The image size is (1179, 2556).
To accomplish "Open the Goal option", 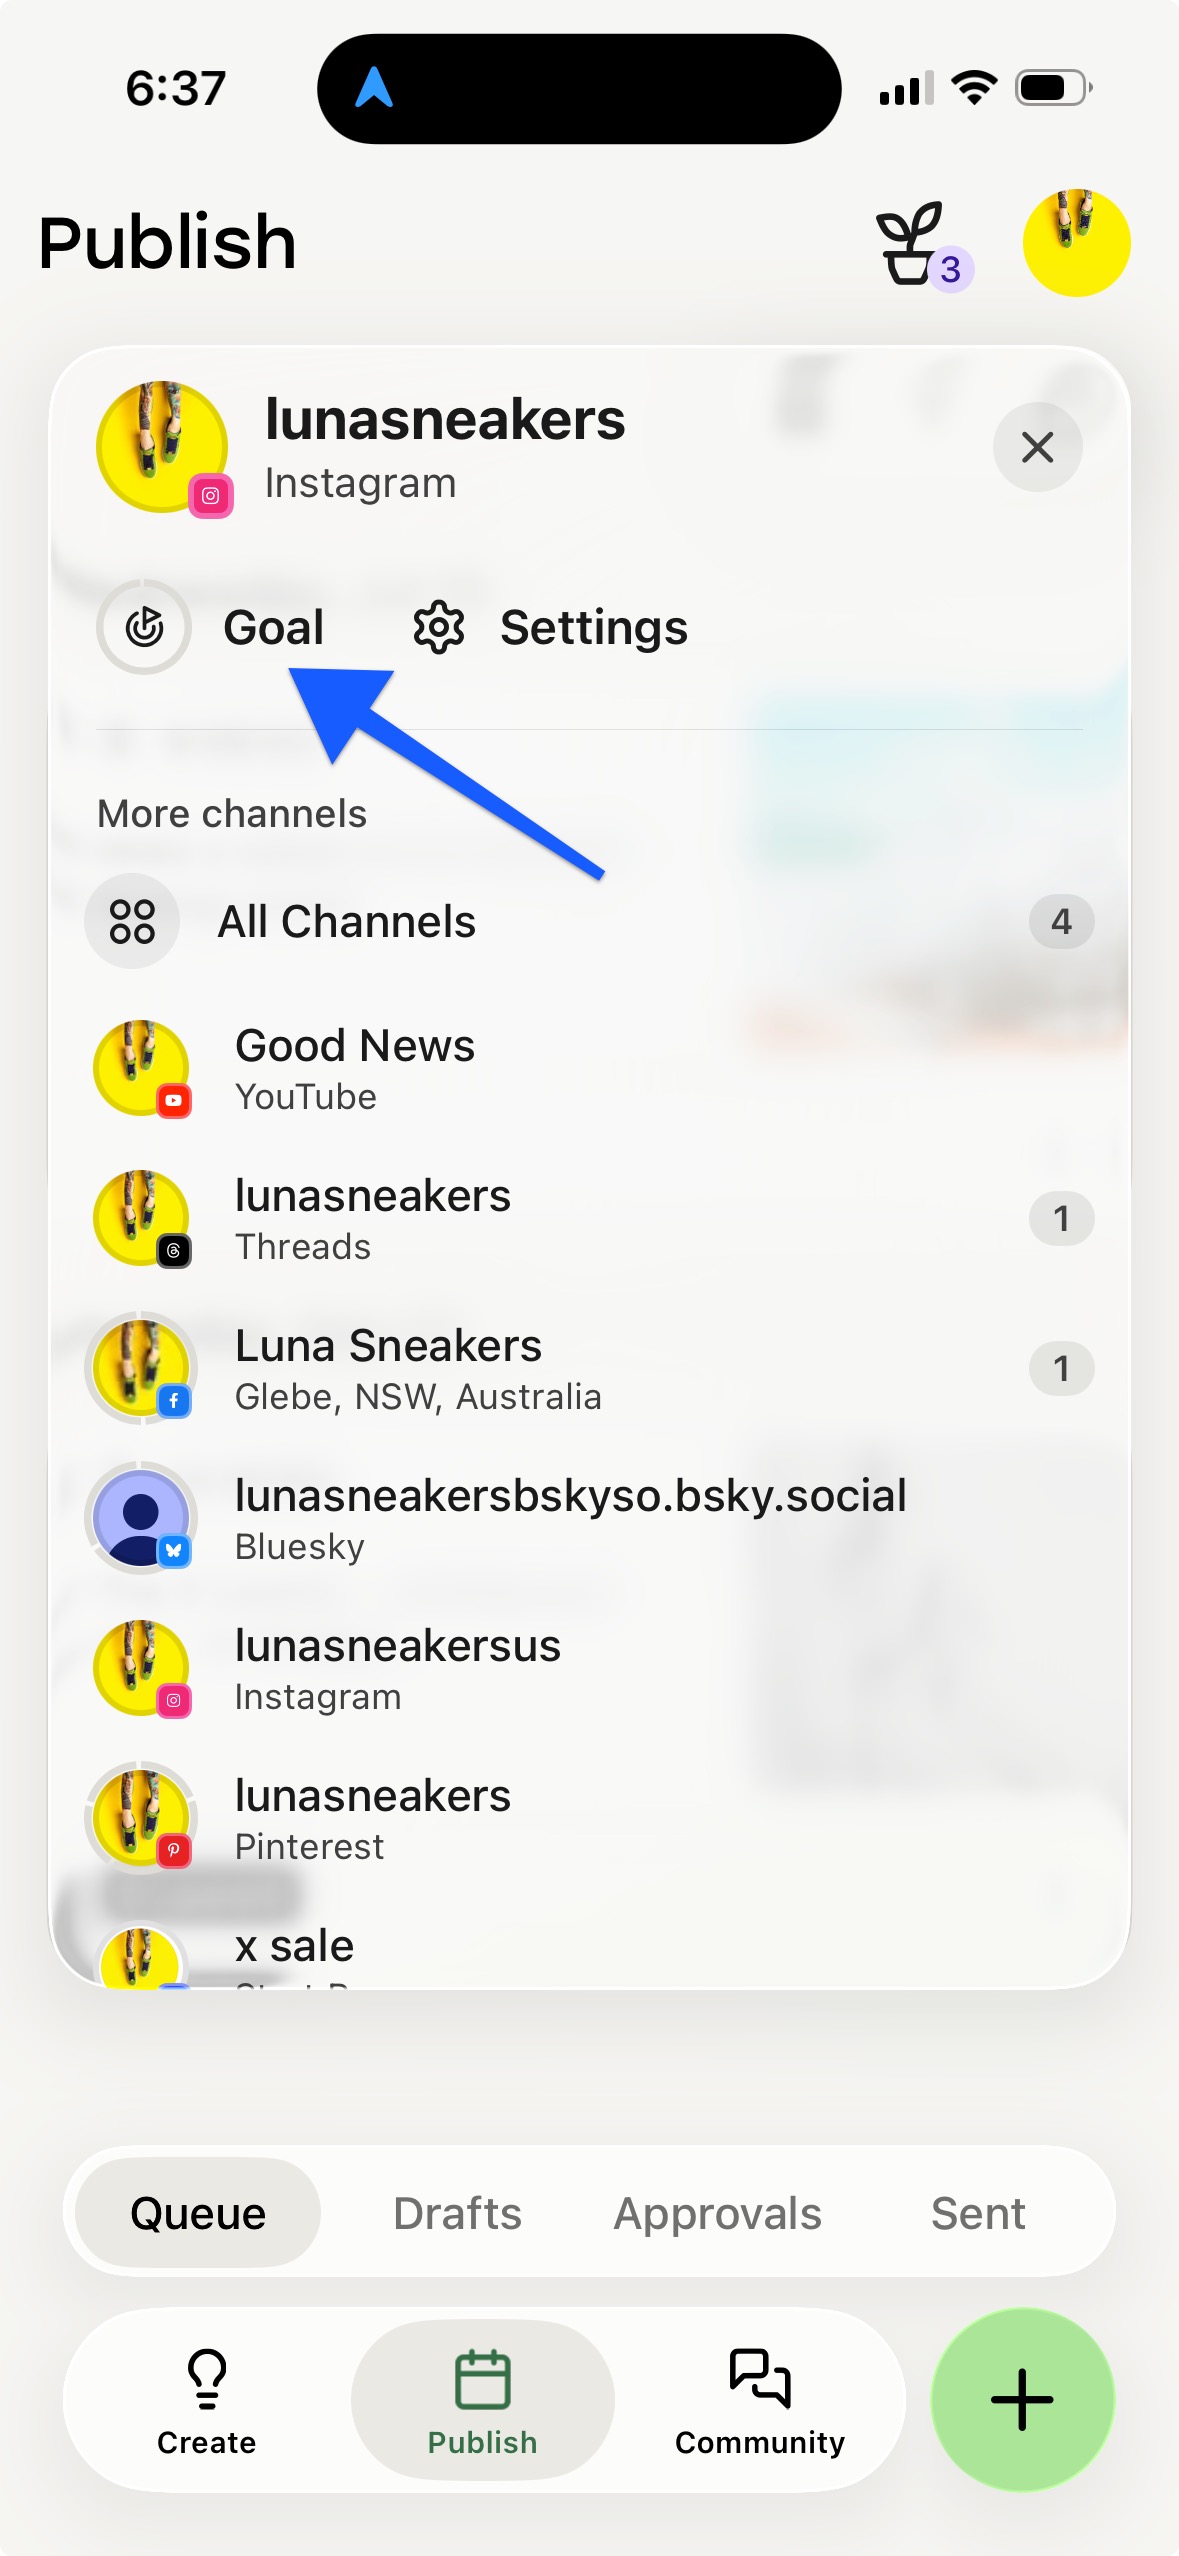I will [211, 627].
